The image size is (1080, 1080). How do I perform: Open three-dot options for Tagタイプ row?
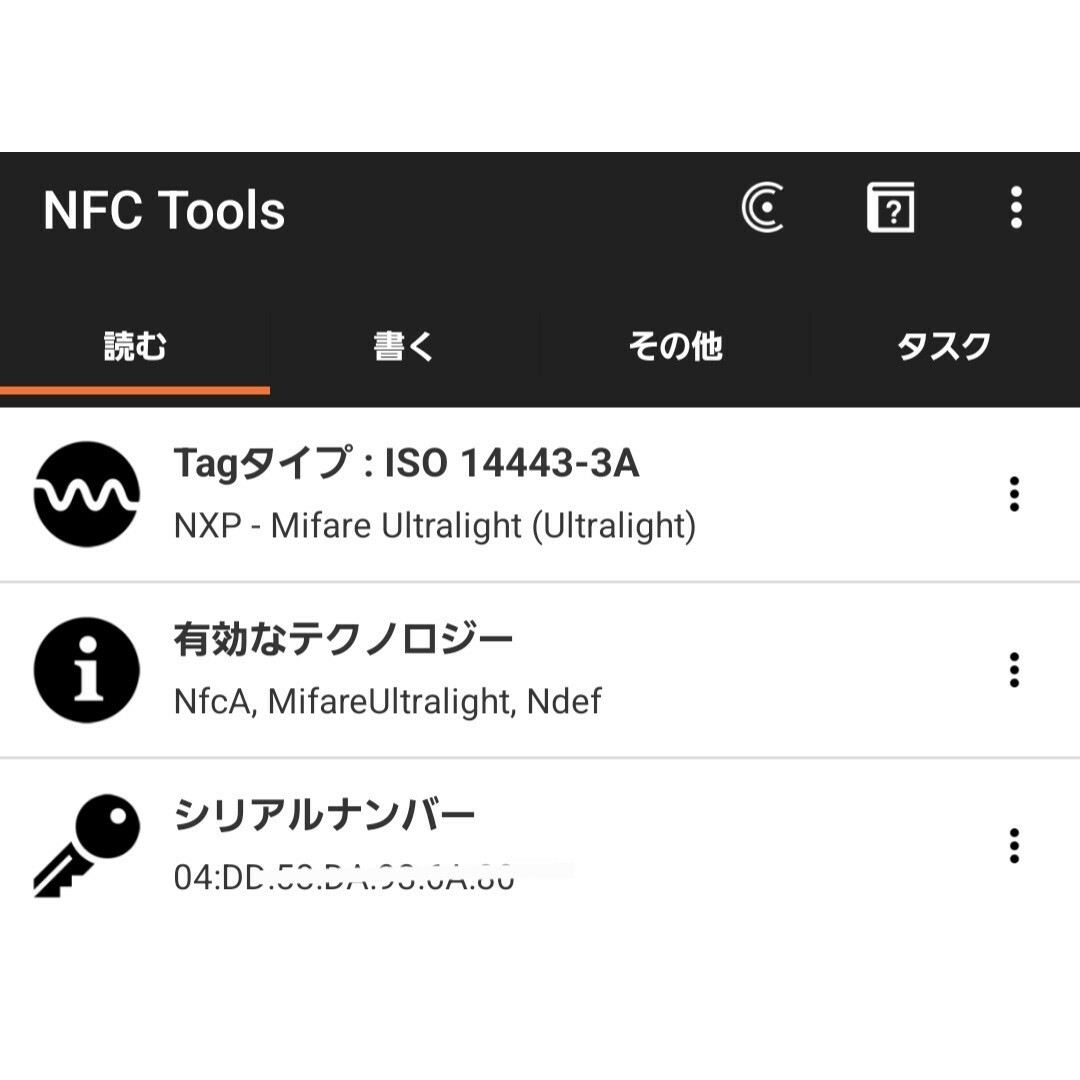click(x=1014, y=494)
